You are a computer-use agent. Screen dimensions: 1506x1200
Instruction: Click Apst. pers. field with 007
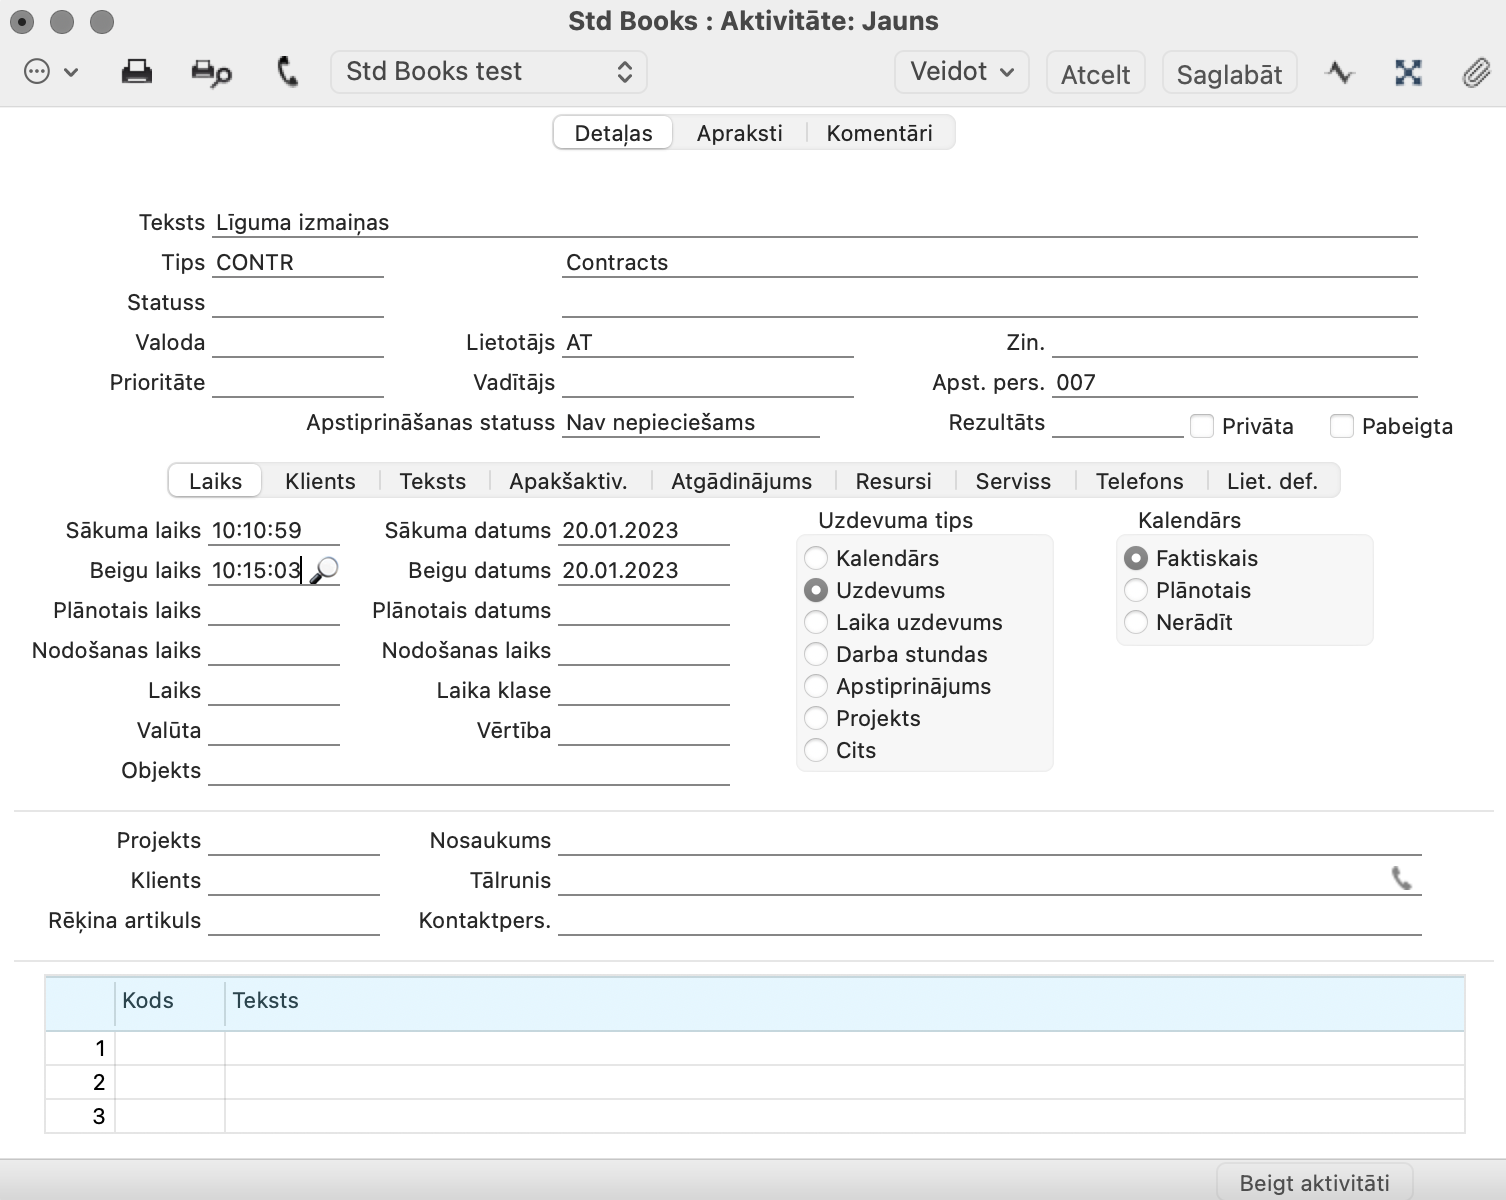tap(1235, 382)
